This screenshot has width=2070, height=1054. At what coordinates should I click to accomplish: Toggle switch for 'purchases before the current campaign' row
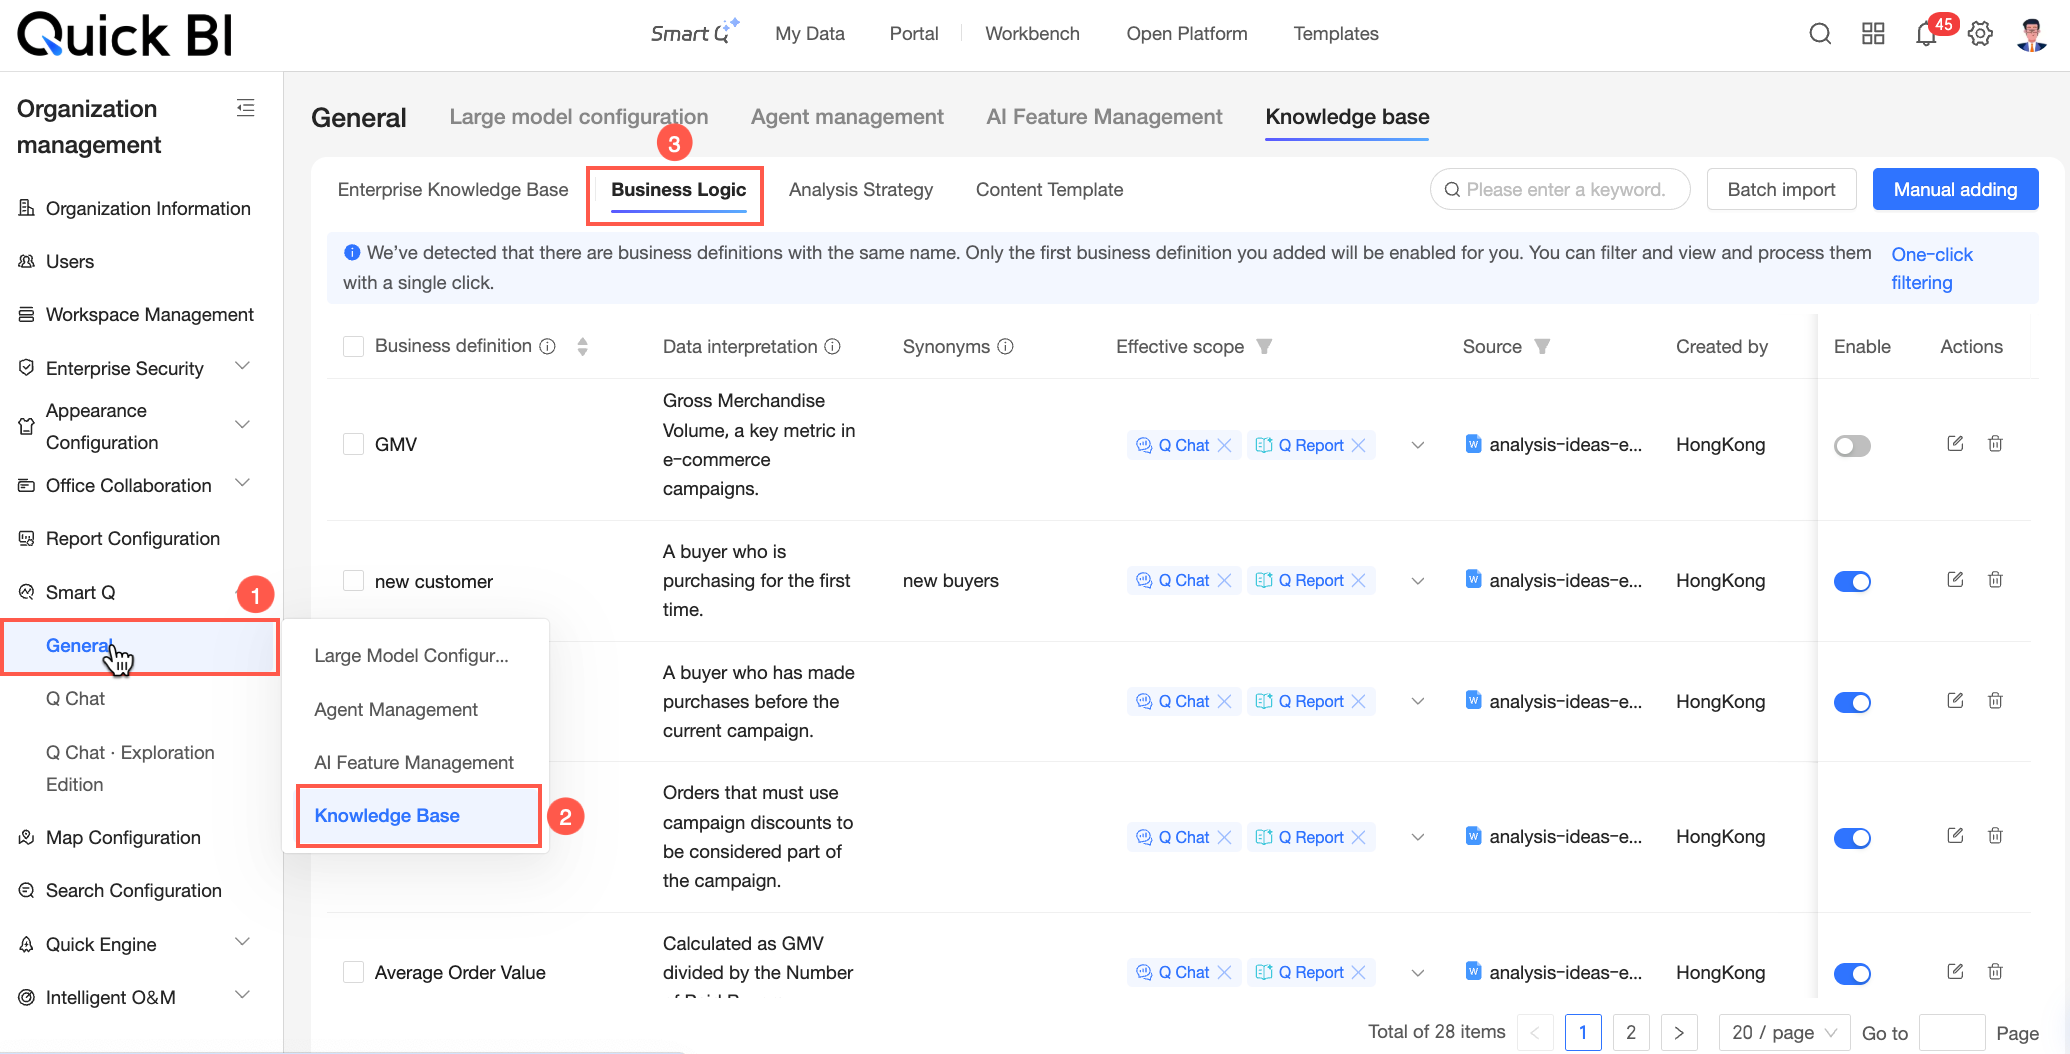[1852, 702]
